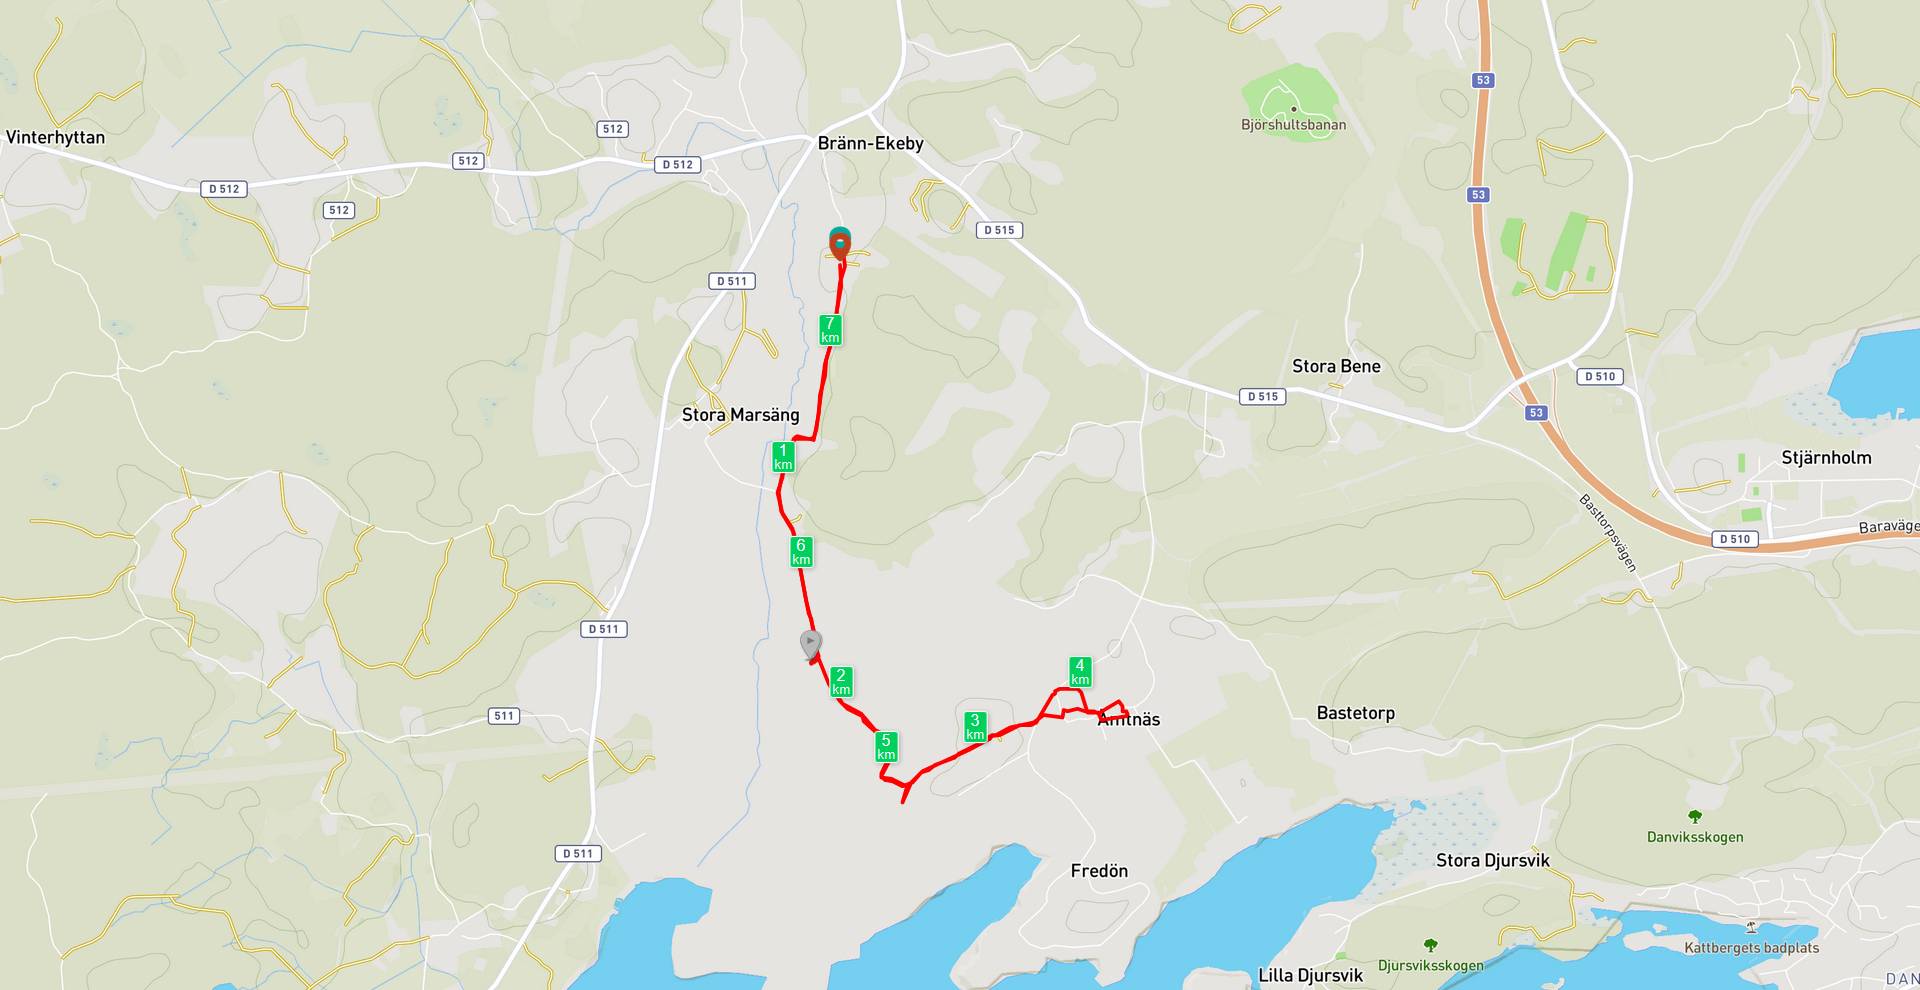Screen dimensions: 1920x990
Task: Click the Stora Bene place label
Action: pyautogui.click(x=1336, y=366)
